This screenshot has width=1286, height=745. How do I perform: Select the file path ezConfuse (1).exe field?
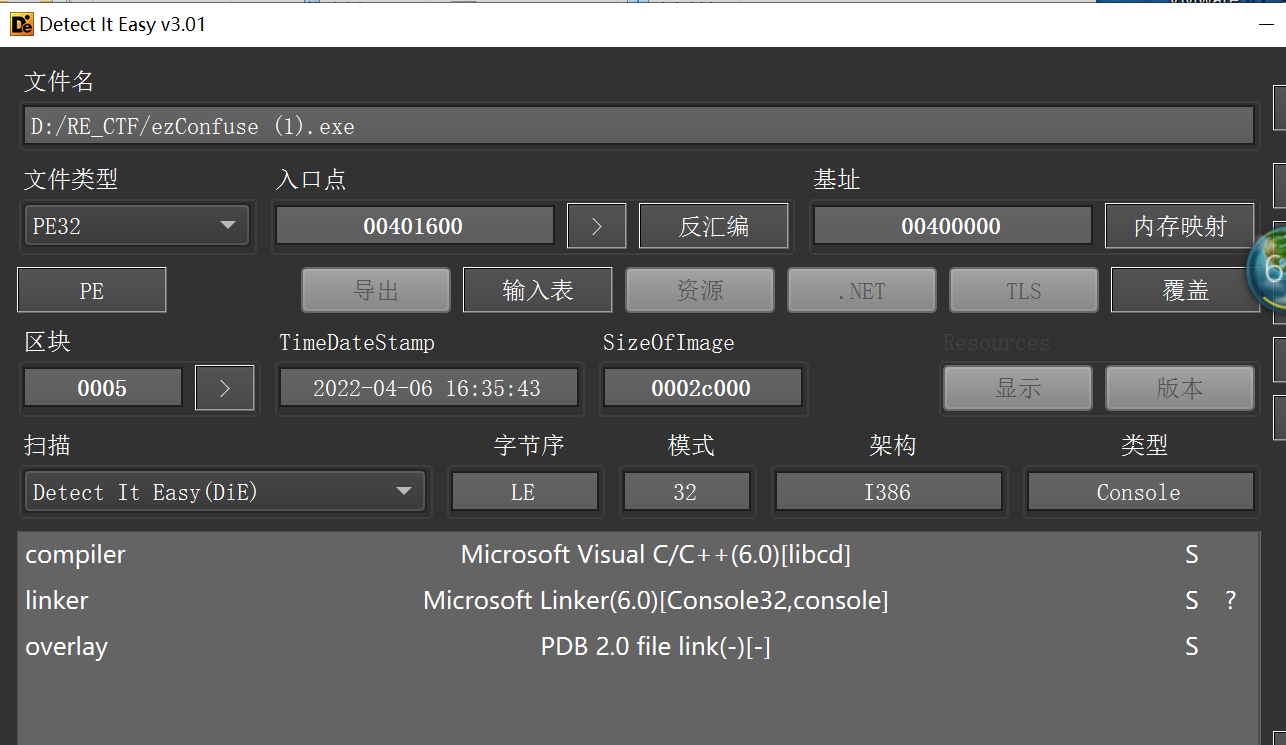click(635, 125)
